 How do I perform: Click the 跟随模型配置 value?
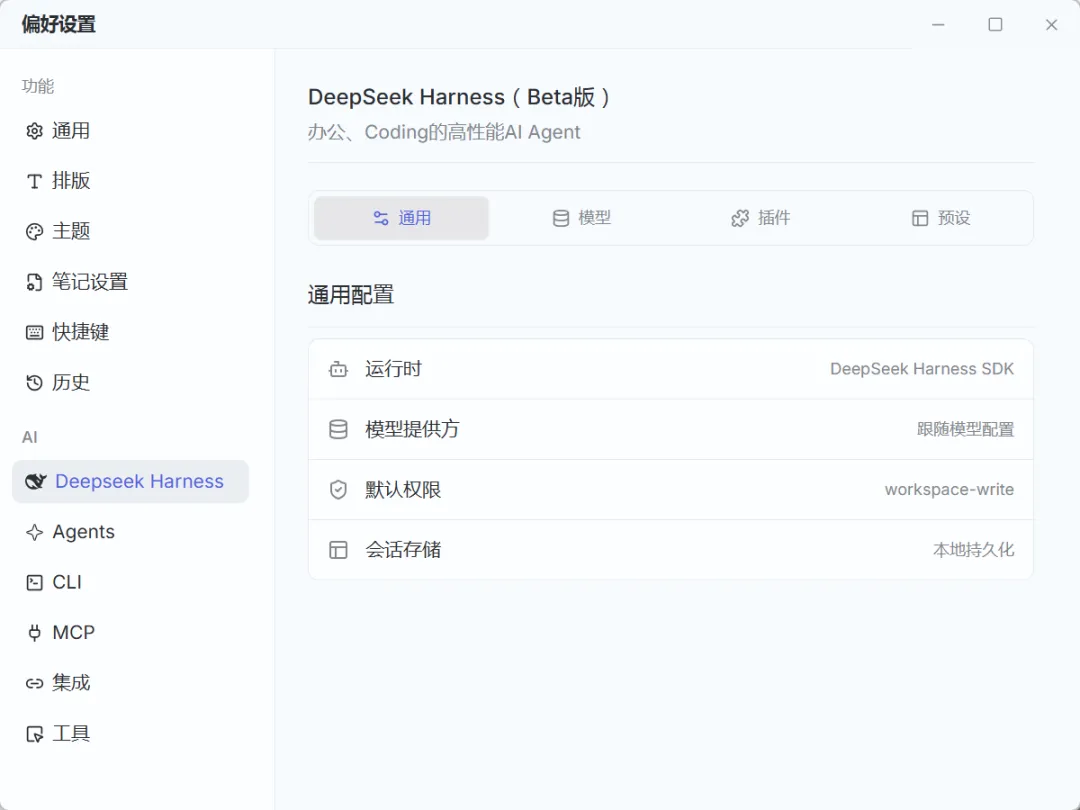click(965, 429)
